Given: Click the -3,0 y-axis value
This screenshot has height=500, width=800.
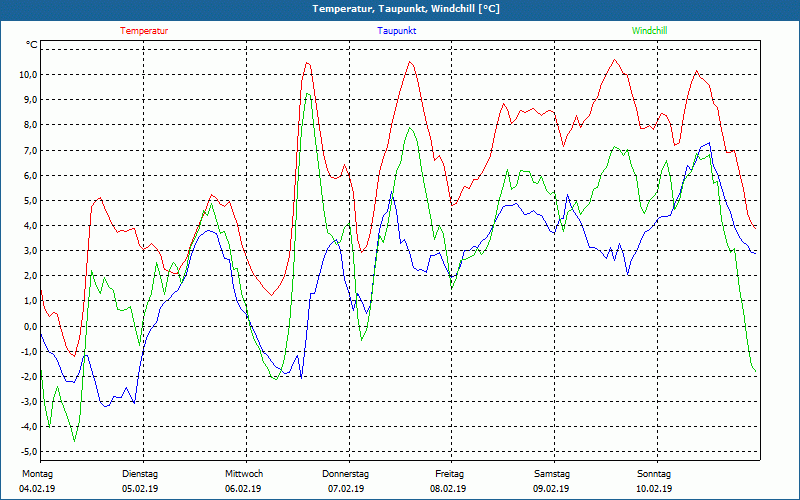Looking at the screenshot, I should click(29, 402).
